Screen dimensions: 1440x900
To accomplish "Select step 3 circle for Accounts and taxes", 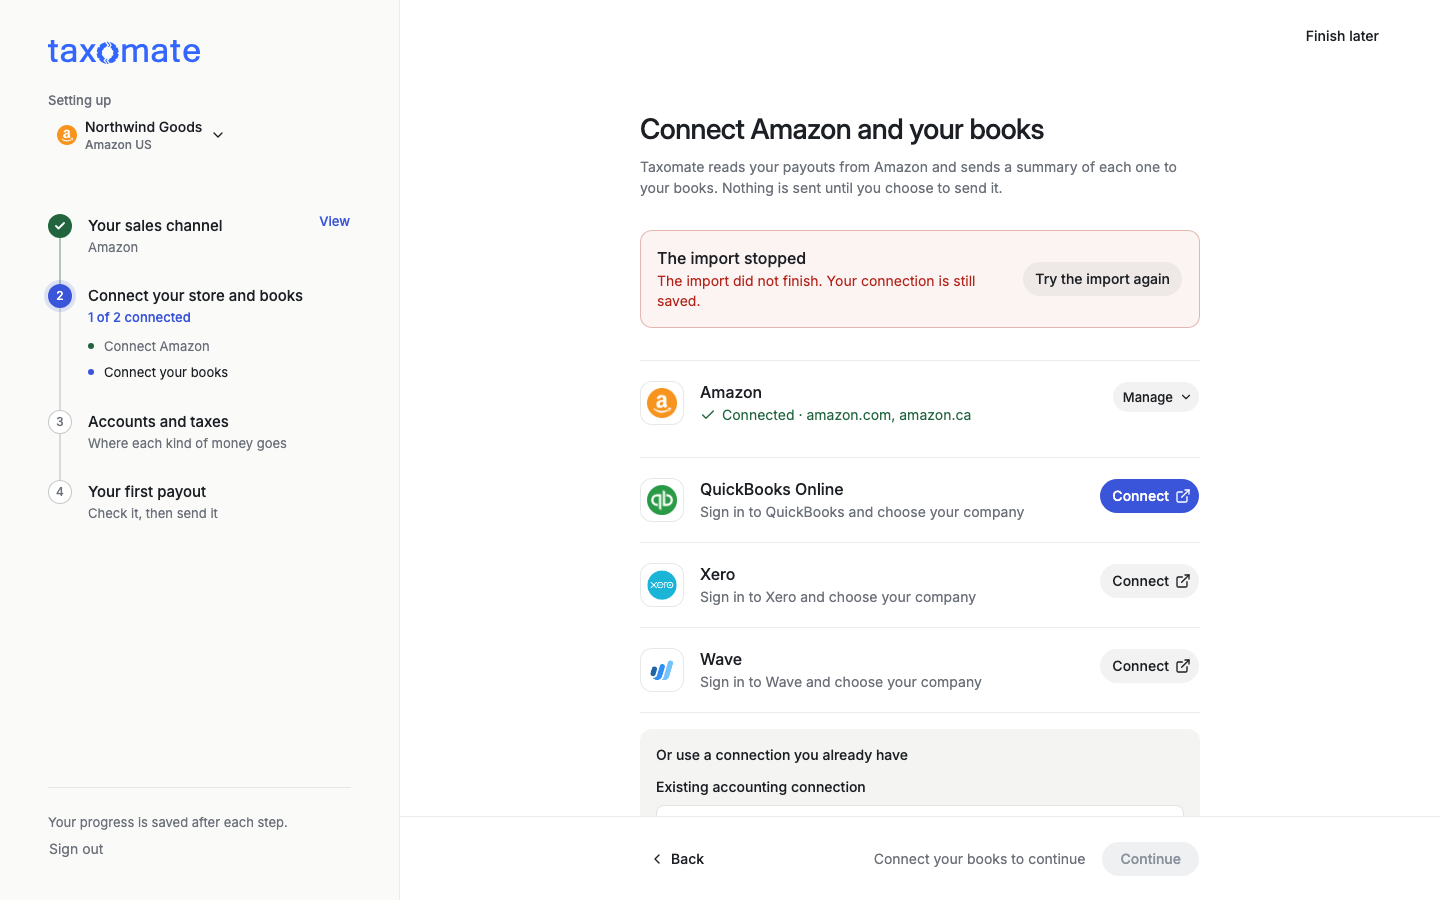I will click(60, 422).
